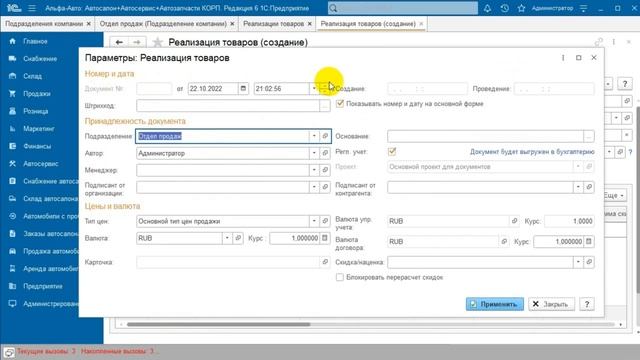Open favorites star in title bar
The width and height of the screenshot is (640, 360).
click(x=521, y=8)
